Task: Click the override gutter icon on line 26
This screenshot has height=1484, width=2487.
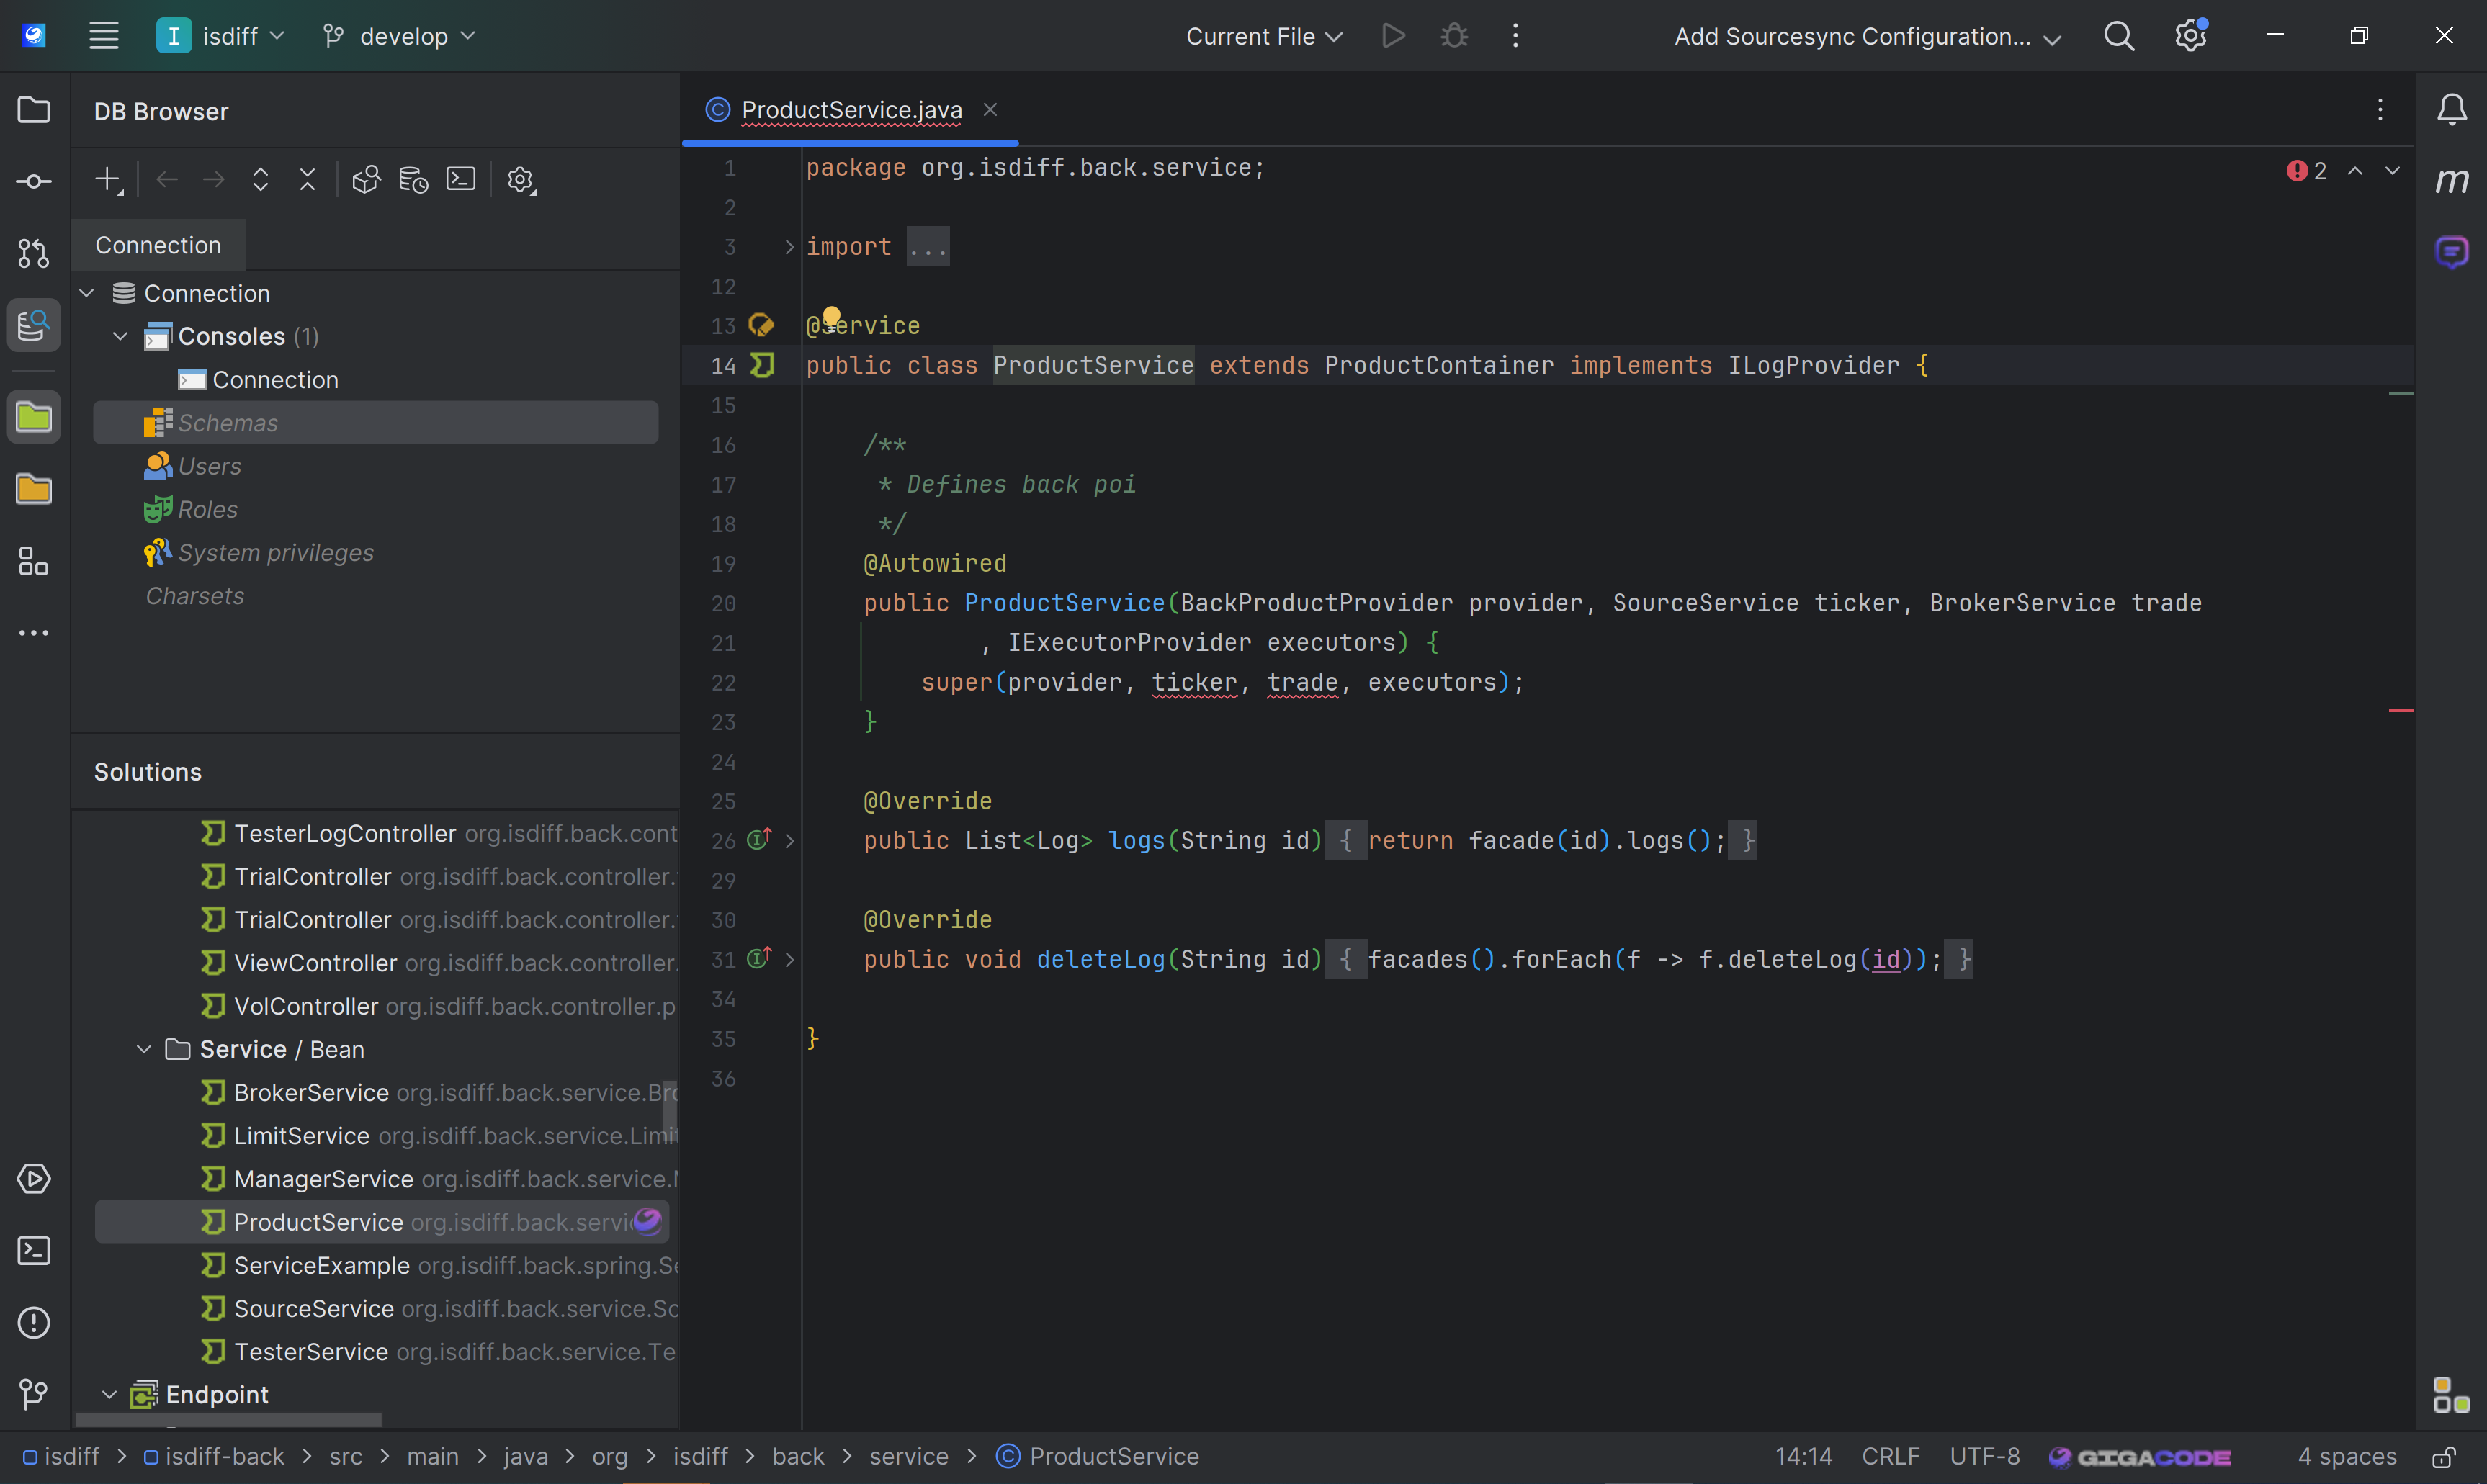Action: click(760, 840)
